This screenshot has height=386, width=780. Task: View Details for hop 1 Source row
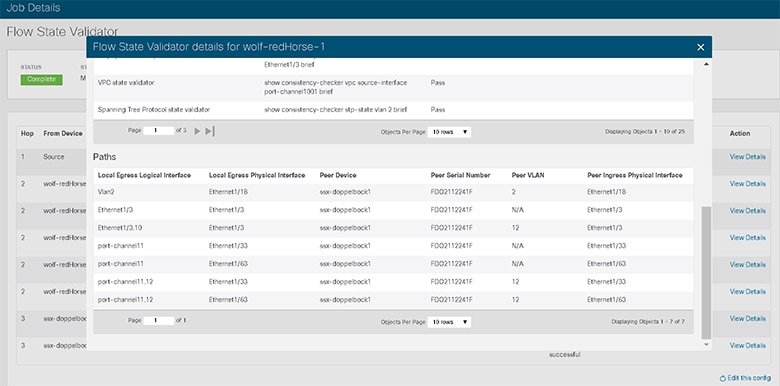click(x=747, y=157)
